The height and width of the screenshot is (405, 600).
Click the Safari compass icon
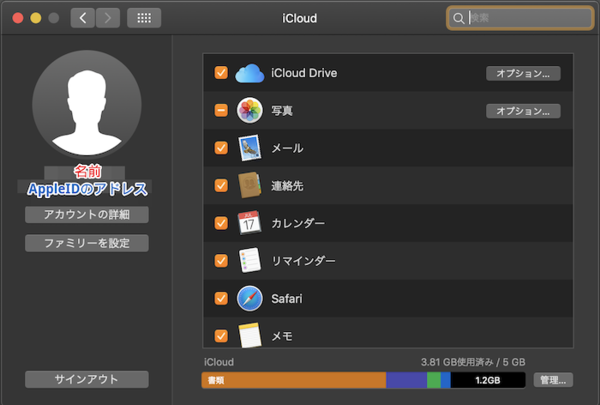click(x=249, y=298)
